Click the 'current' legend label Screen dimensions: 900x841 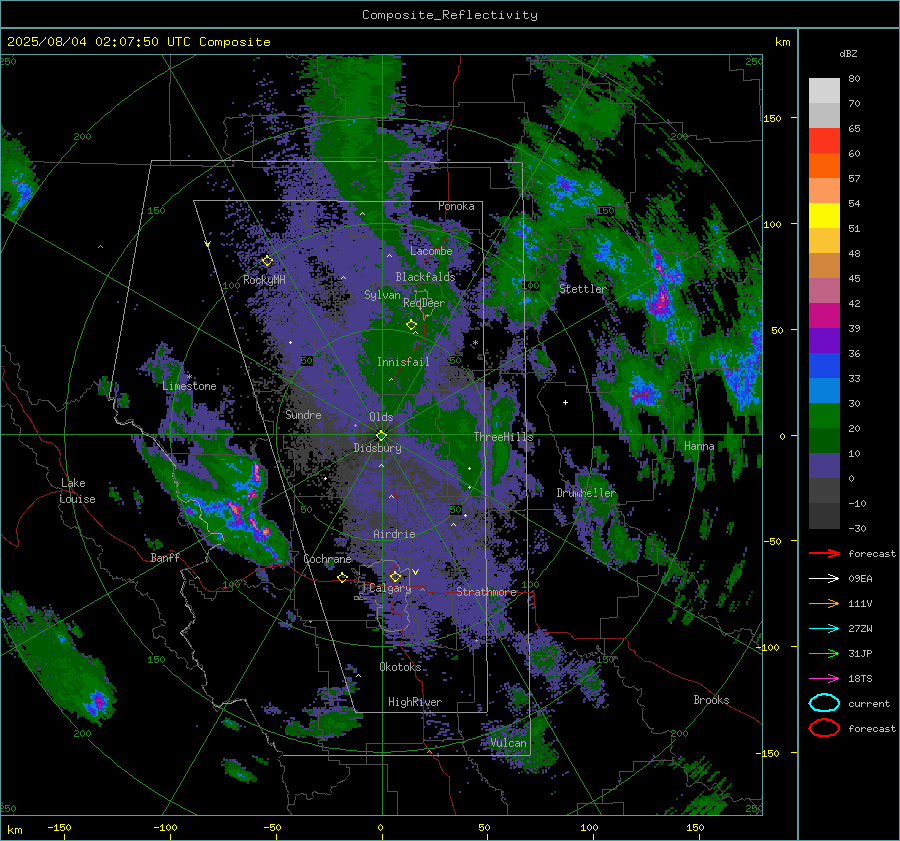(869, 703)
